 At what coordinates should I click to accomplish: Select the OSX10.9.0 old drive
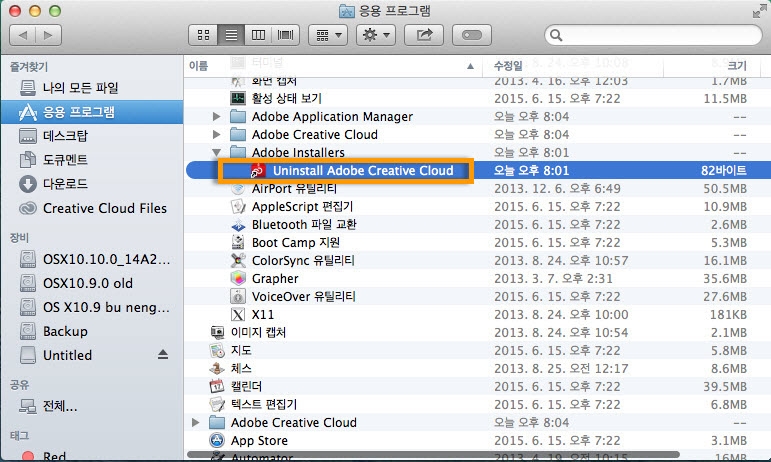click(91, 283)
